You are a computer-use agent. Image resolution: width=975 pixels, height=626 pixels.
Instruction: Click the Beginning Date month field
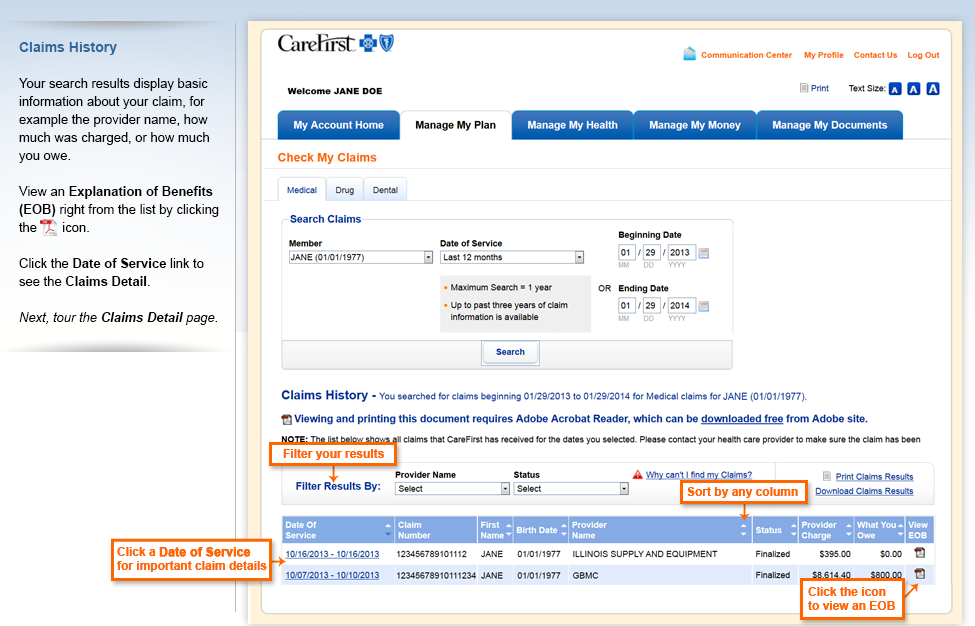click(626, 252)
